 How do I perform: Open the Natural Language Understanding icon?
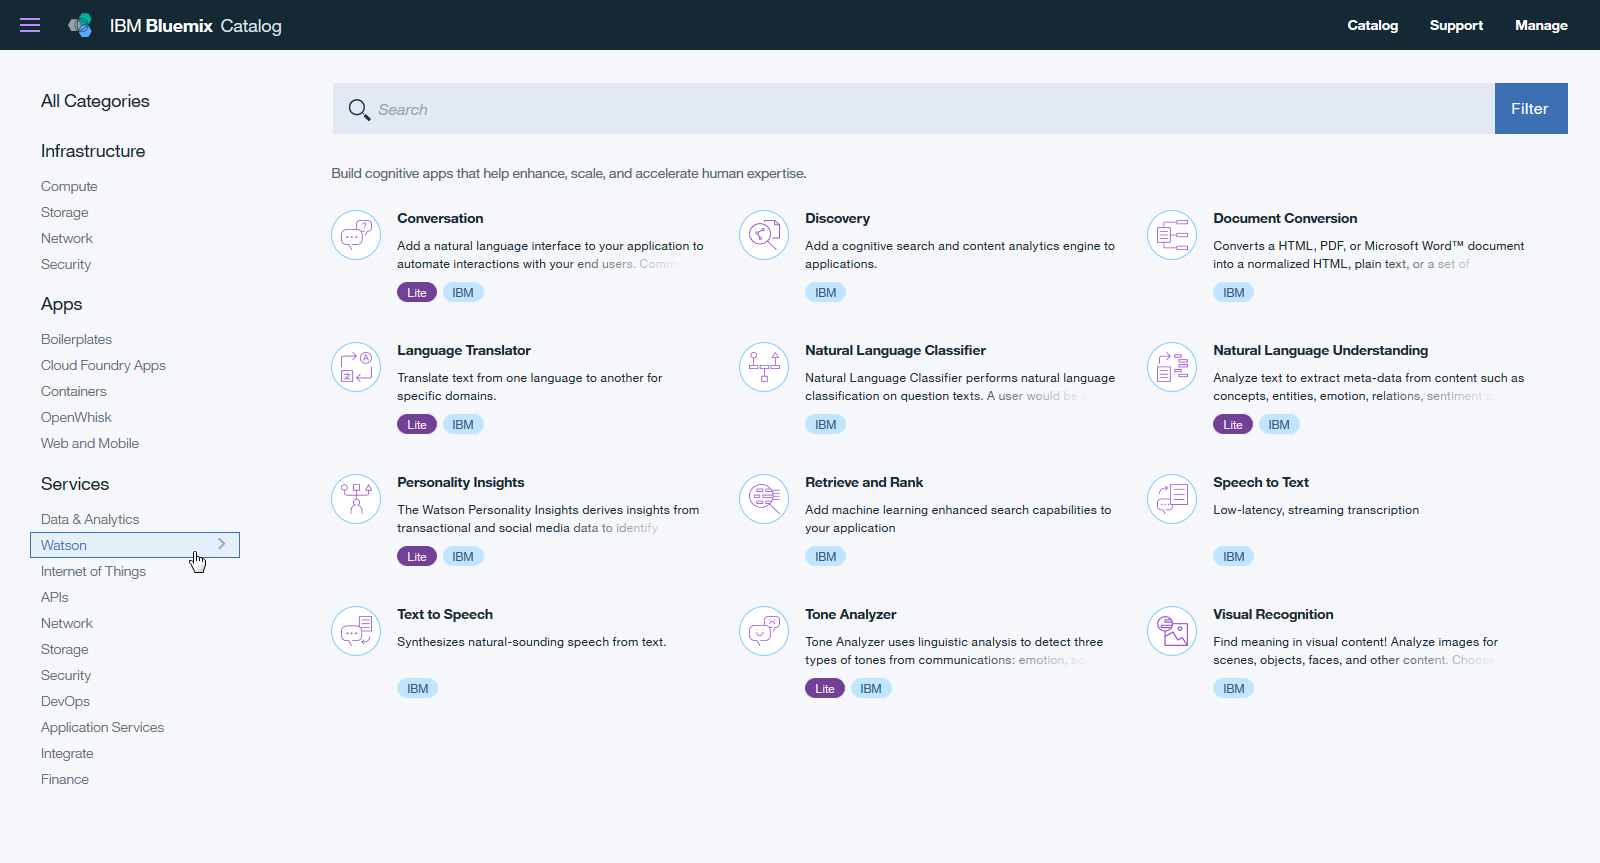click(x=1172, y=367)
